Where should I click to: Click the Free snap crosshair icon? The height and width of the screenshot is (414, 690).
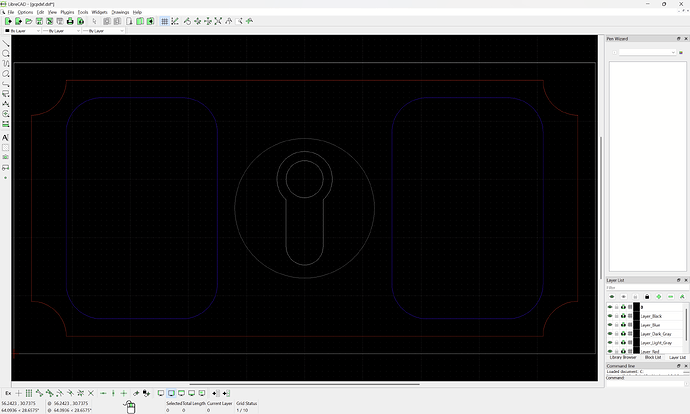tap(18, 393)
